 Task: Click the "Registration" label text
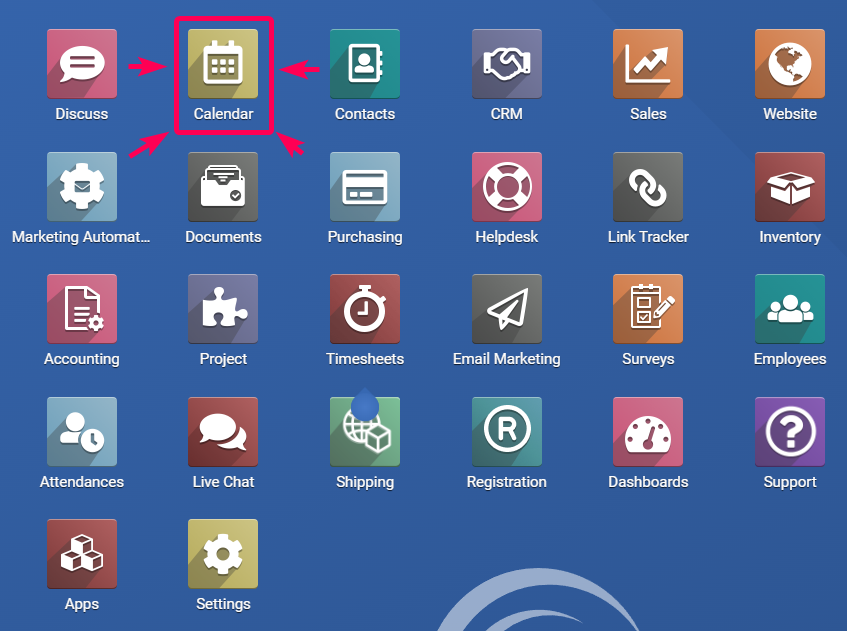pyautogui.click(x=507, y=481)
